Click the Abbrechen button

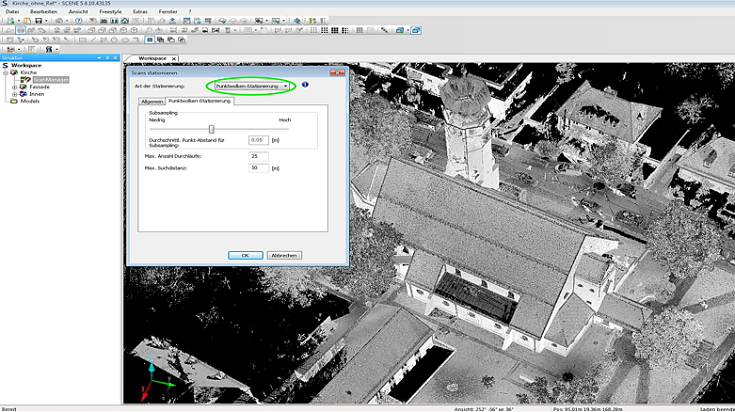pos(284,255)
